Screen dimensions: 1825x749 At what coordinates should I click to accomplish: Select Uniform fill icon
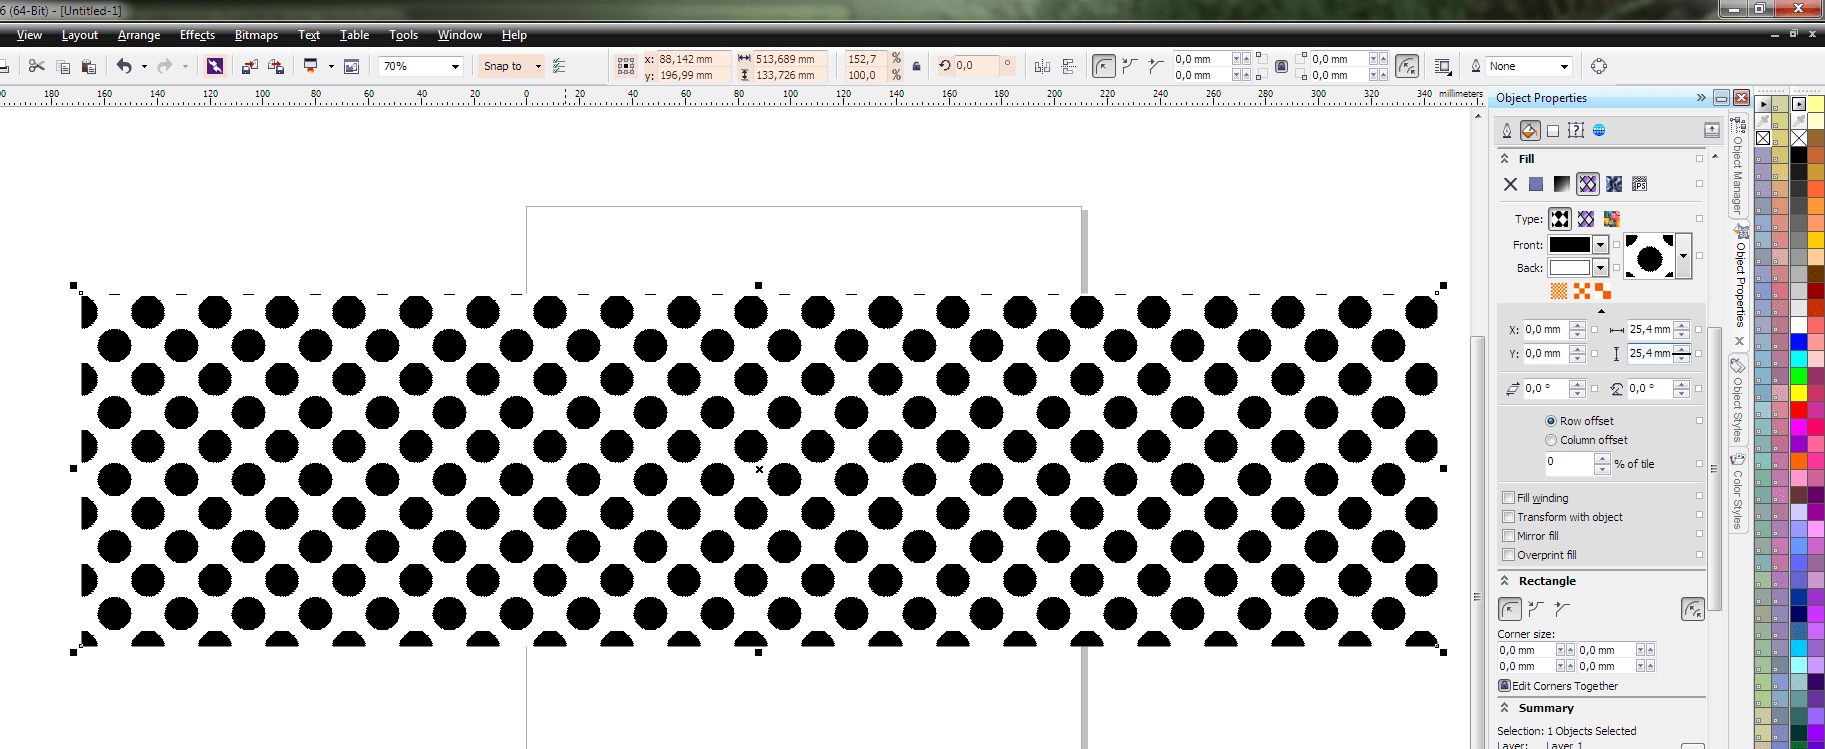click(x=1536, y=184)
